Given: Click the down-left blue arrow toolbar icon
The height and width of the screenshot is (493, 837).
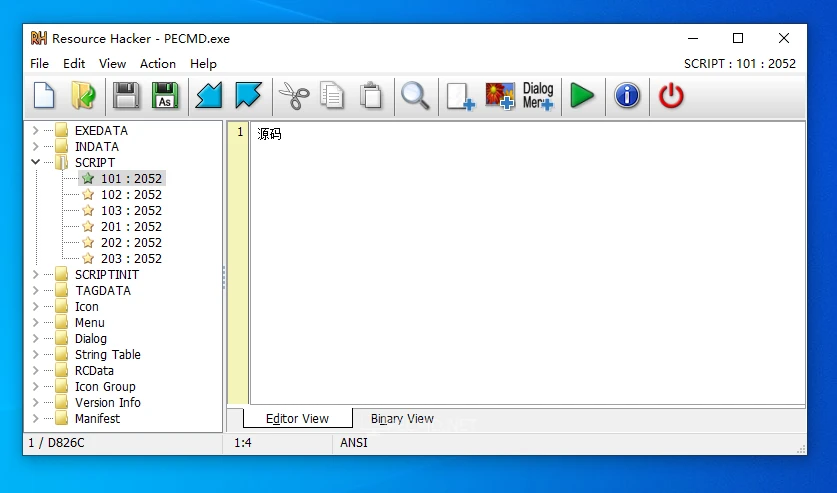Looking at the screenshot, I should (x=209, y=96).
